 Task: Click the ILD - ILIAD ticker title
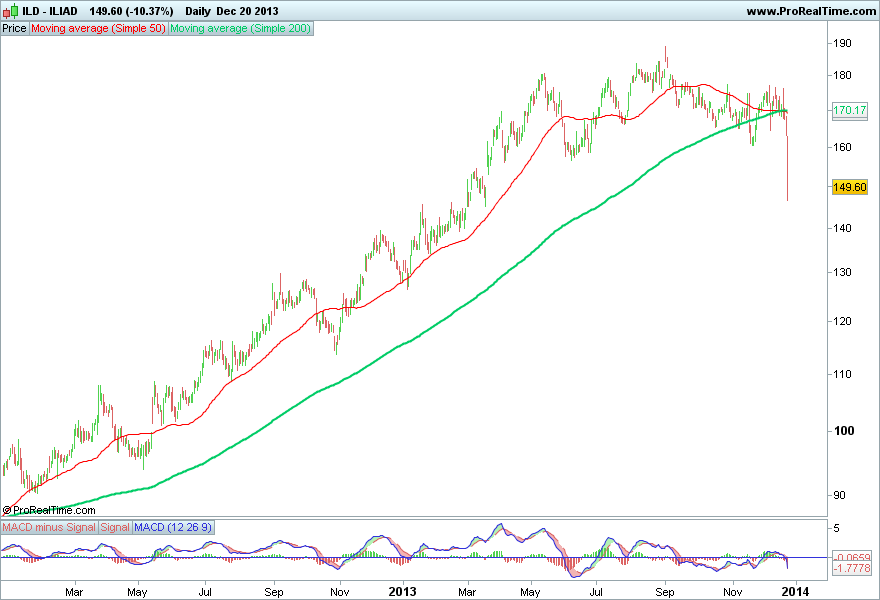(x=50, y=11)
